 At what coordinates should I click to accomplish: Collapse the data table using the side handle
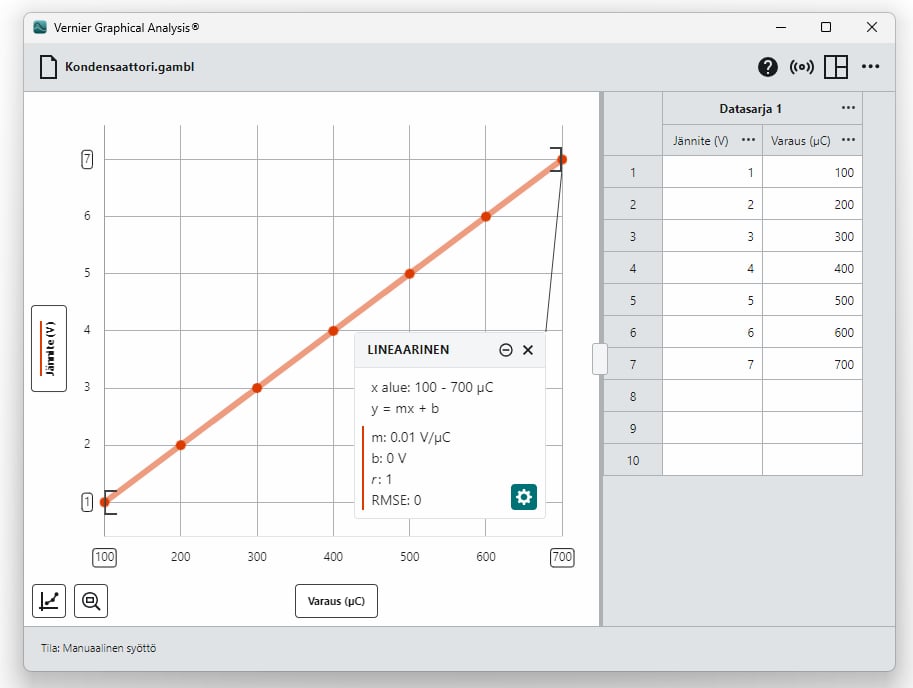(599, 359)
